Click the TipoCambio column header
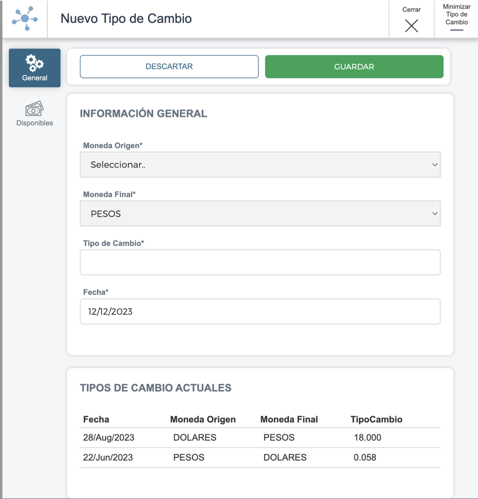478x499 pixels. click(376, 419)
